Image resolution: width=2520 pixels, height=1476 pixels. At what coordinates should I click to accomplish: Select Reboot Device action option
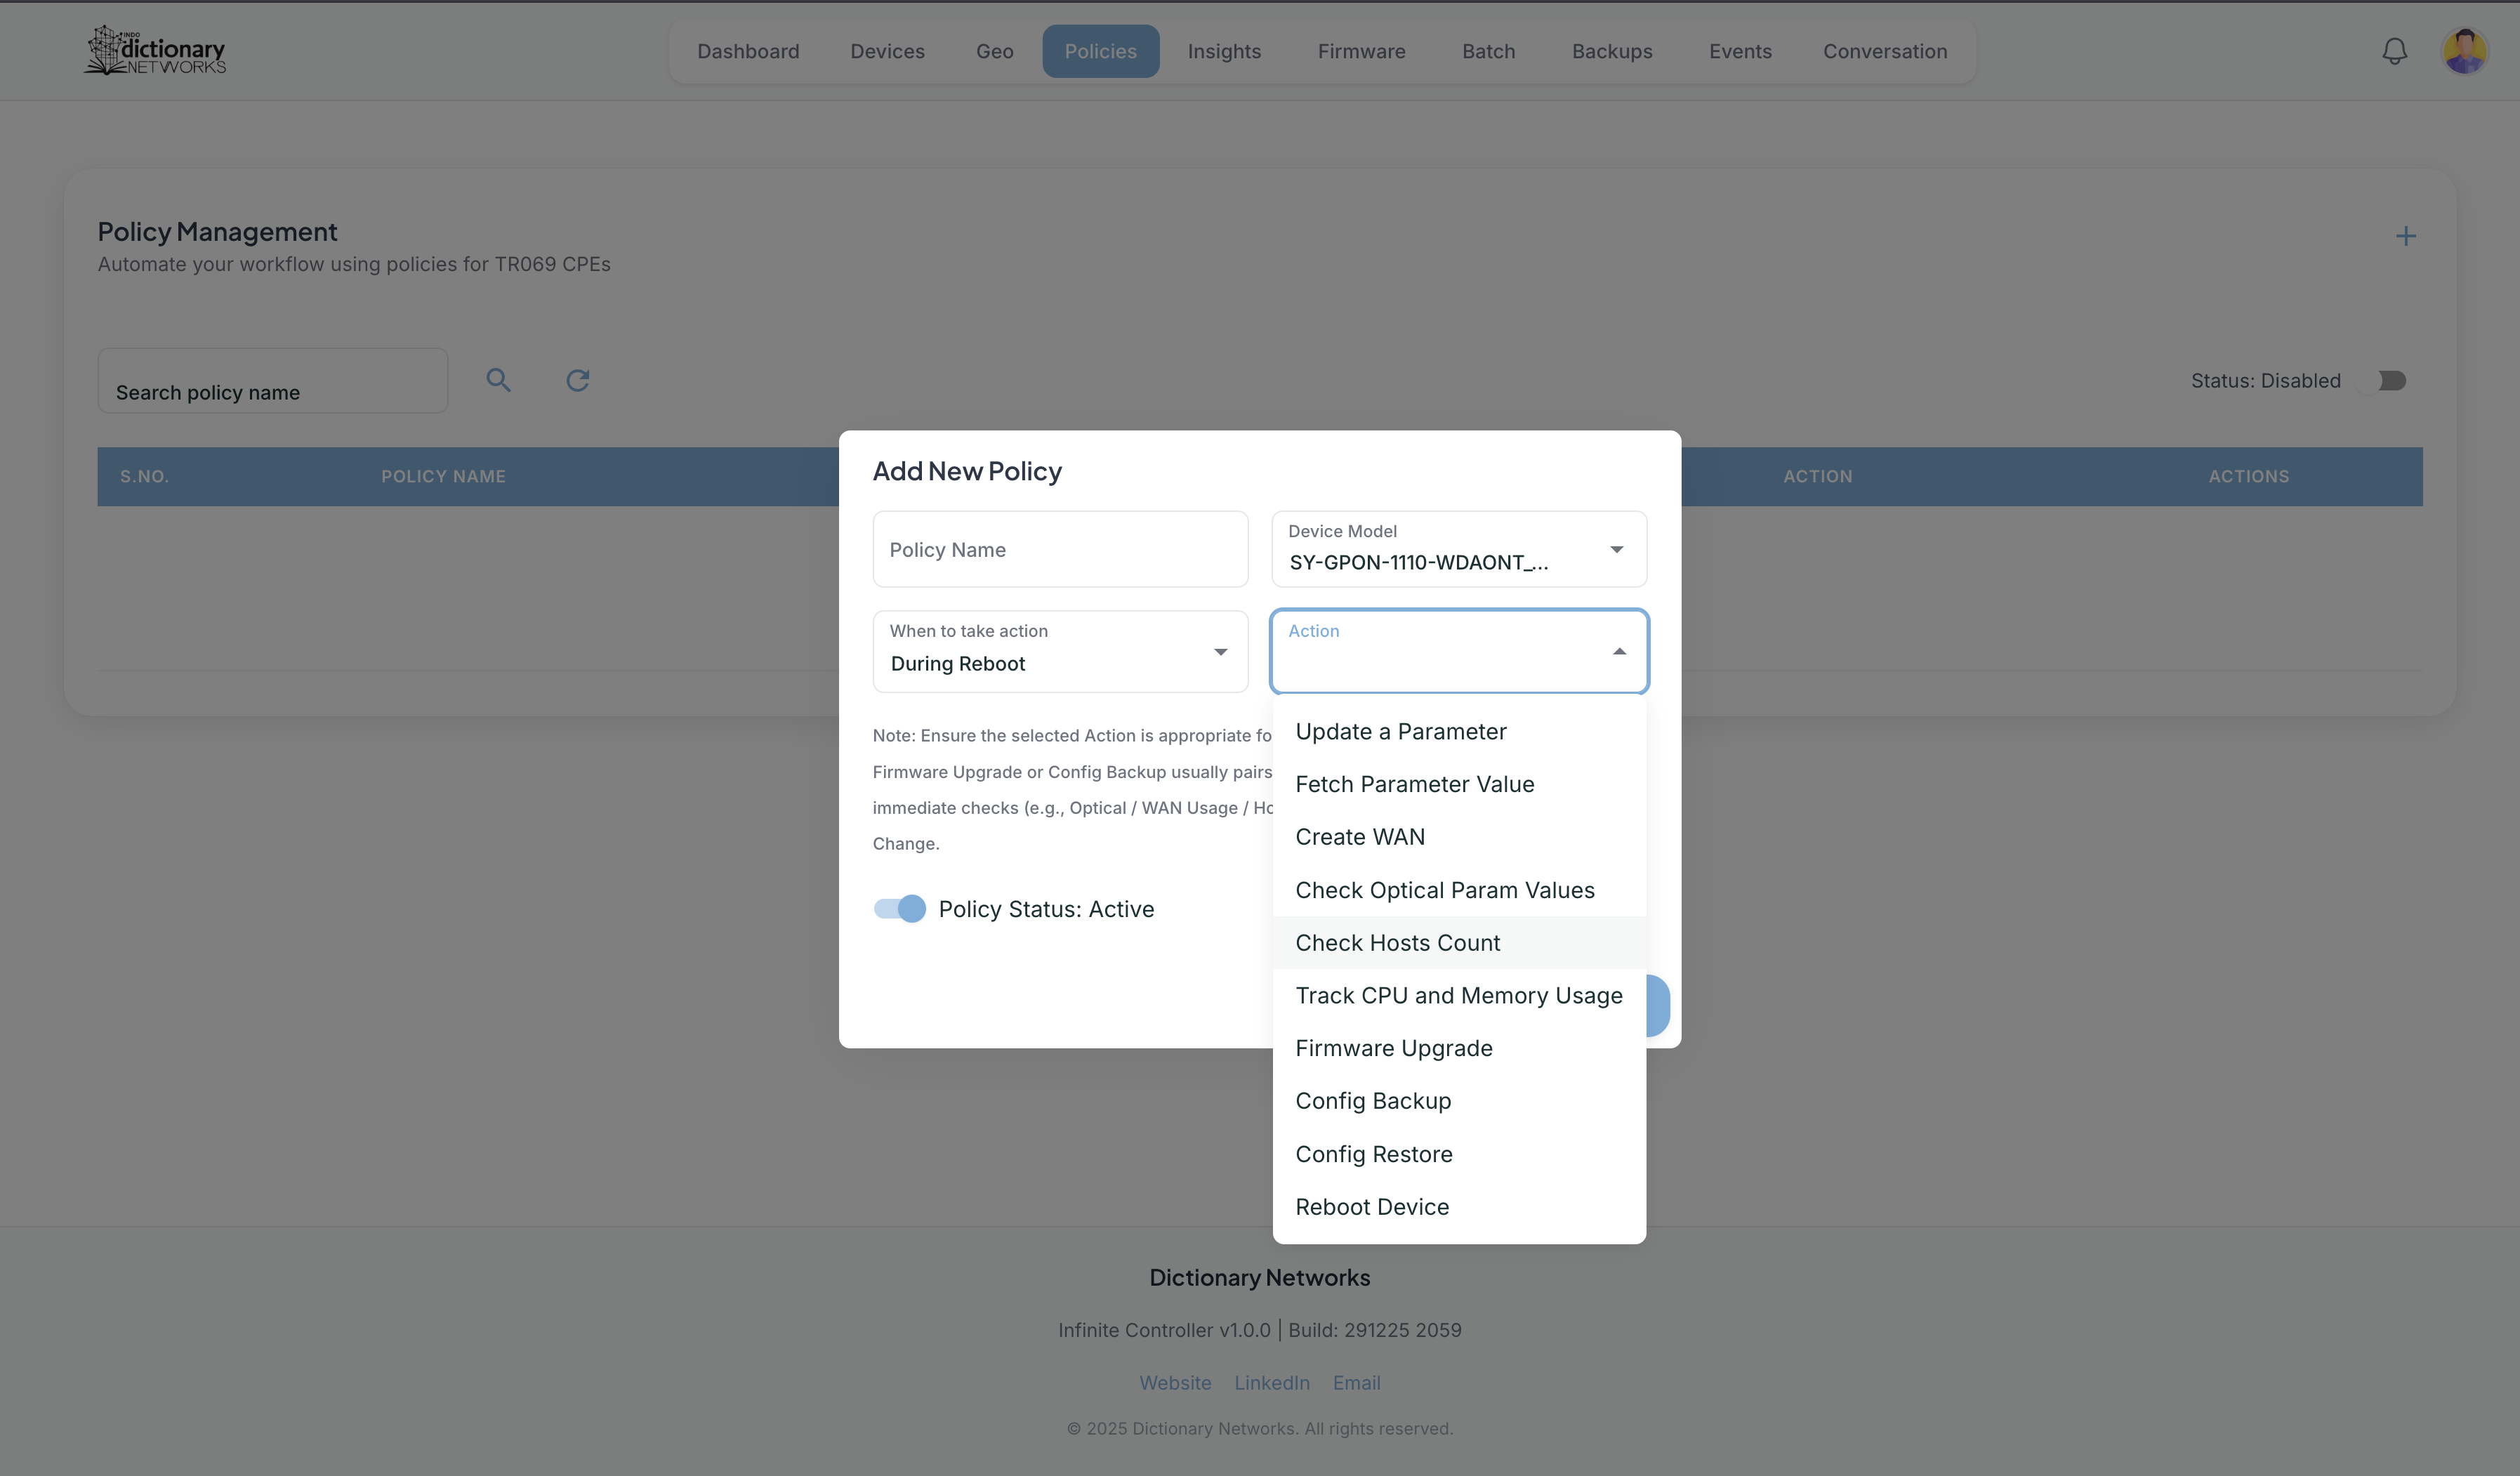(x=1371, y=1206)
